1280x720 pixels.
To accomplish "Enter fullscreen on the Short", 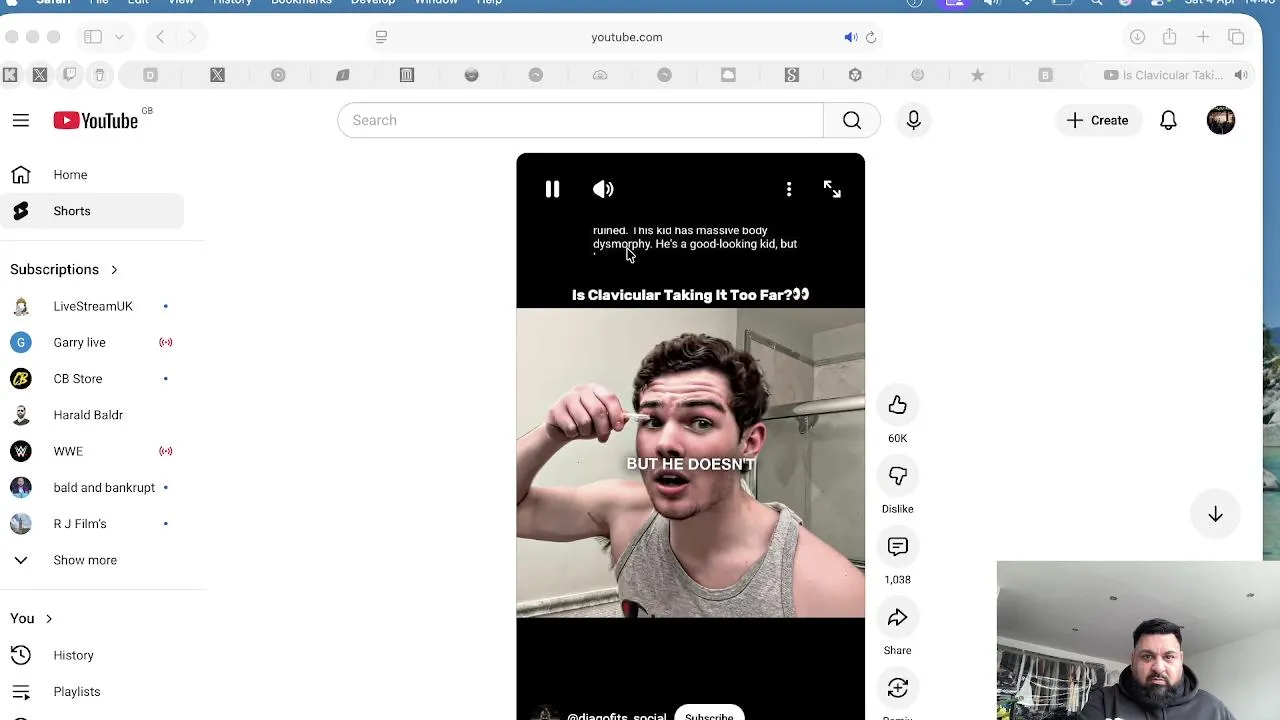I will pos(832,189).
